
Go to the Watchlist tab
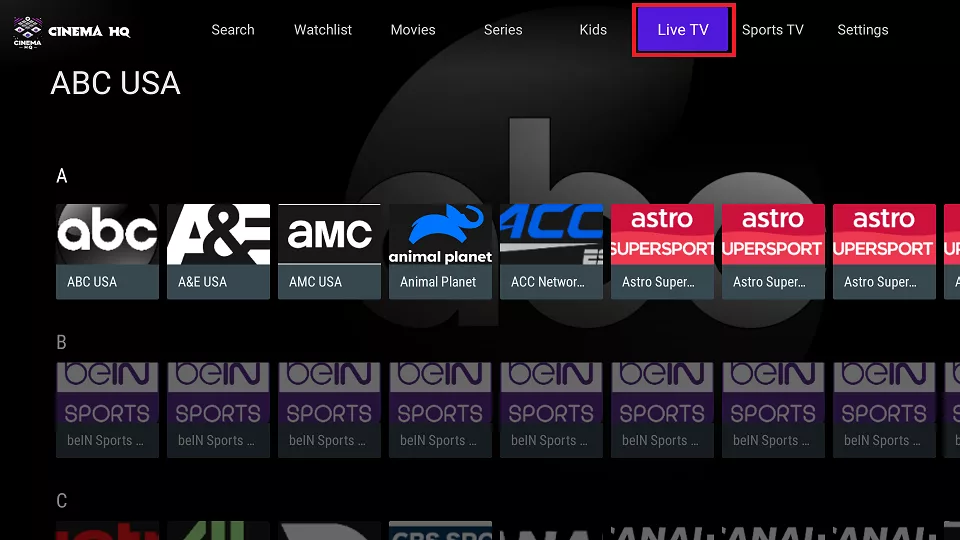(x=323, y=30)
